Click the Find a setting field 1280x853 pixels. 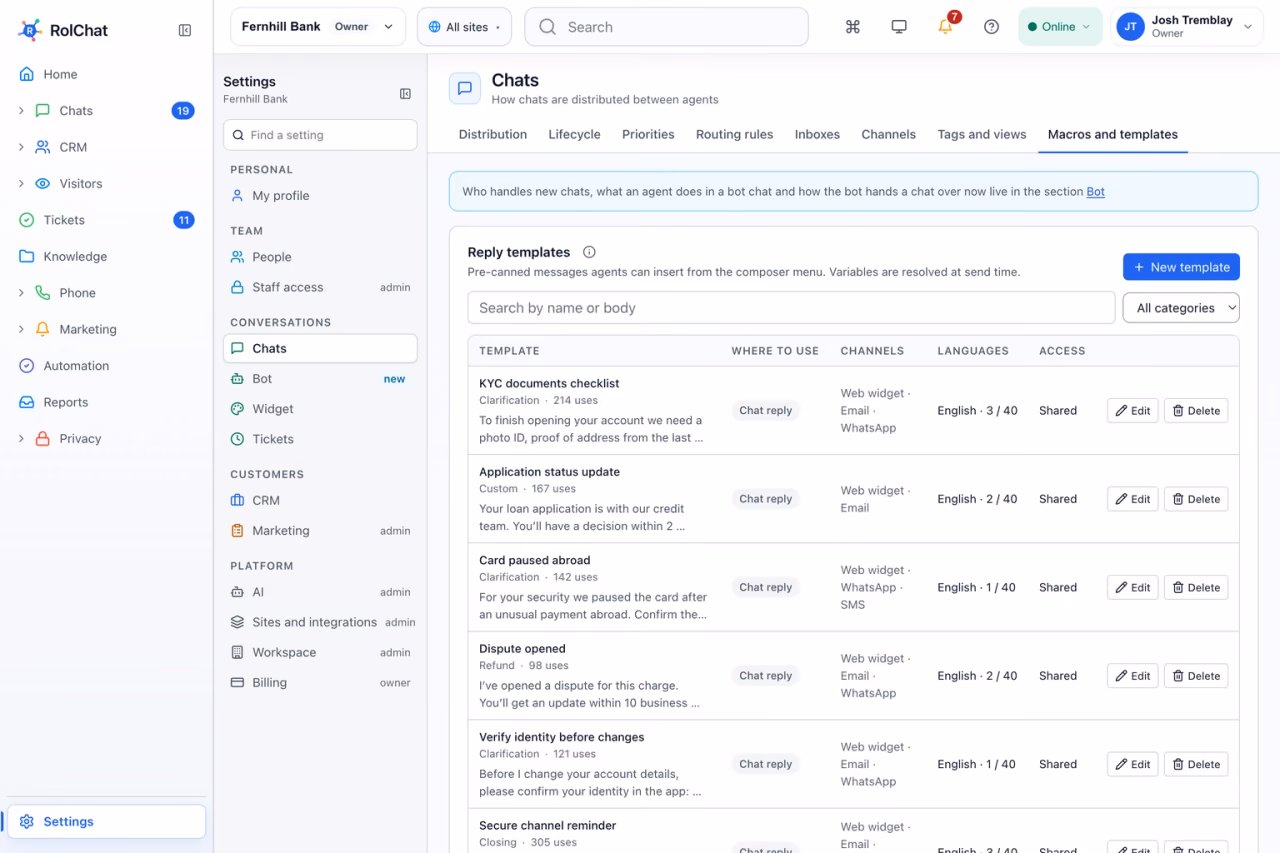click(x=320, y=135)
